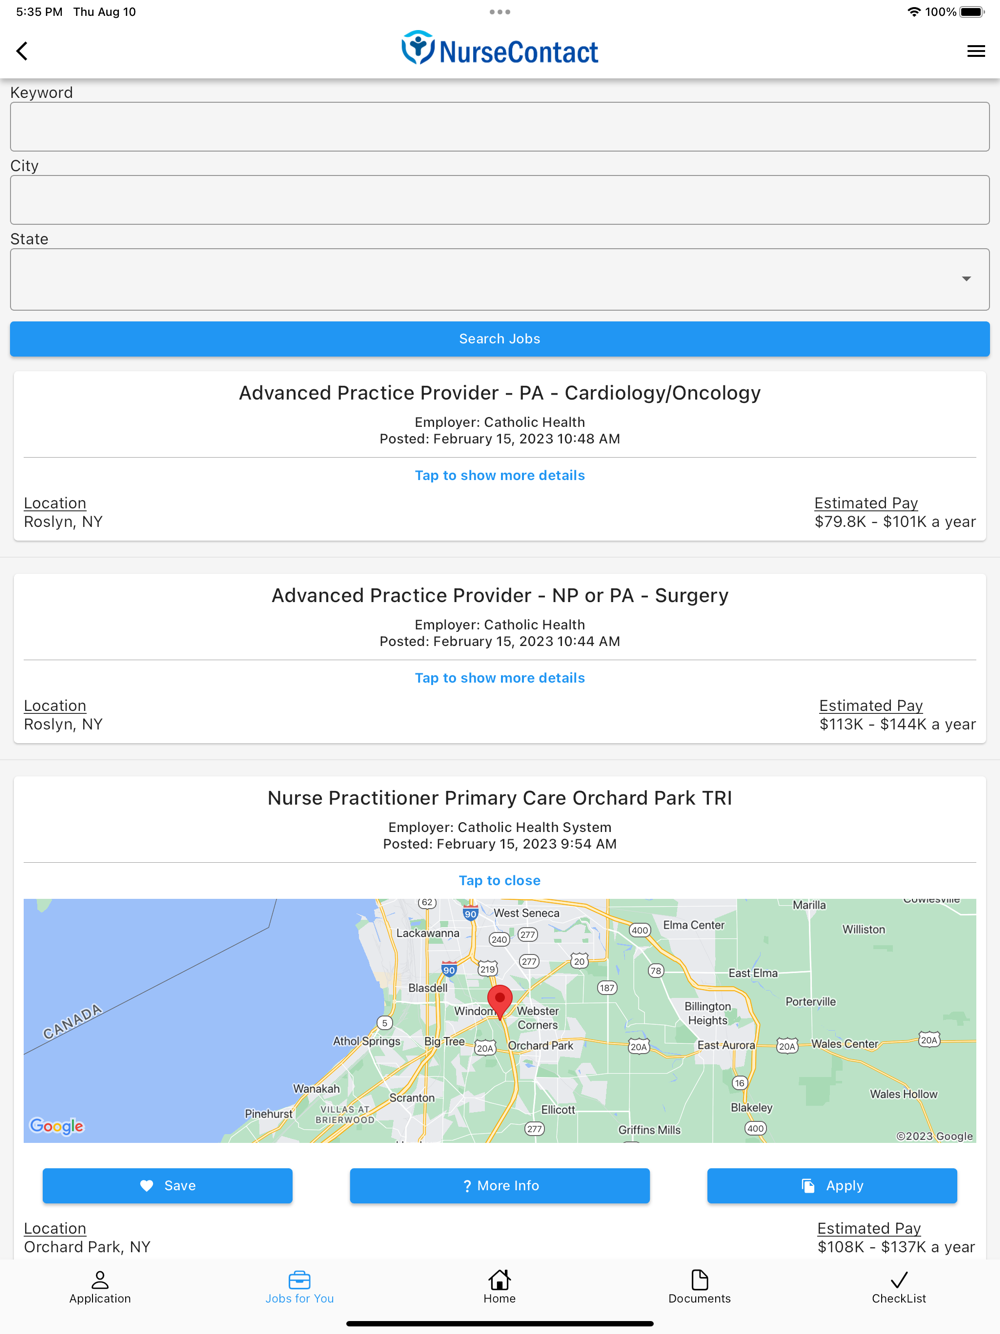Go to the Home tab
This screenshot has width=1000, height=1334.
click(x=500, y=1287)
